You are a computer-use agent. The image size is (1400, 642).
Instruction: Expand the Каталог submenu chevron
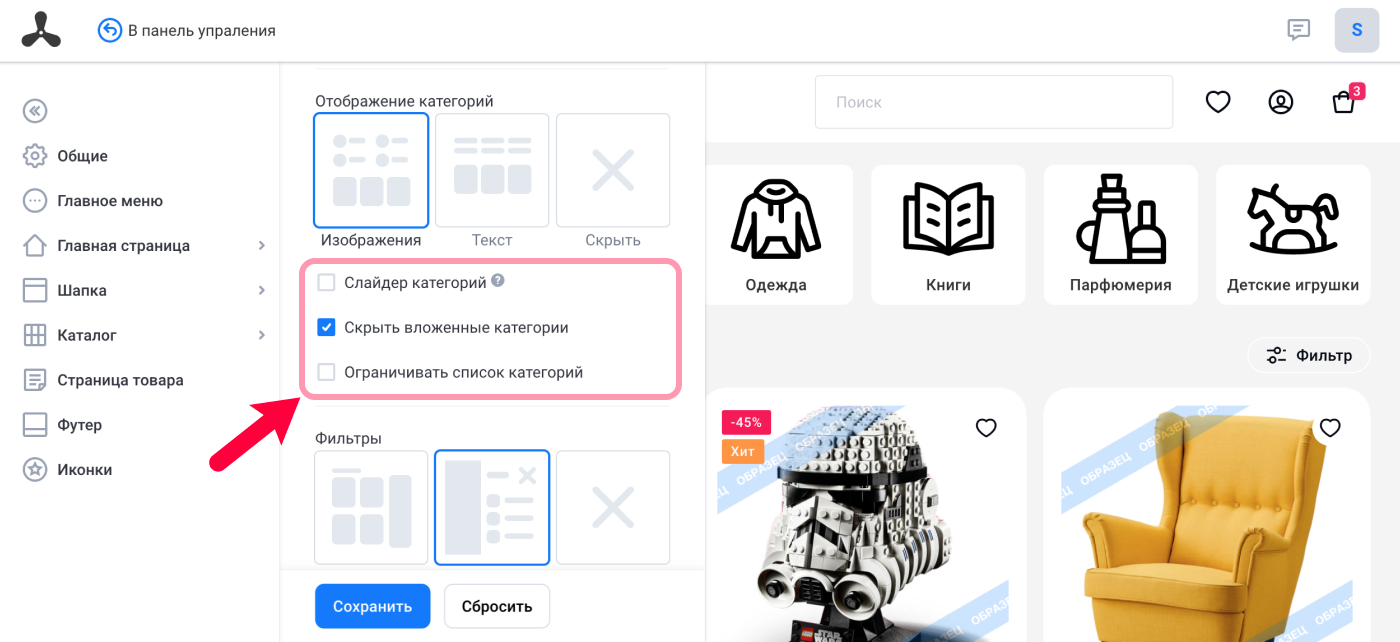click(262, 335)
